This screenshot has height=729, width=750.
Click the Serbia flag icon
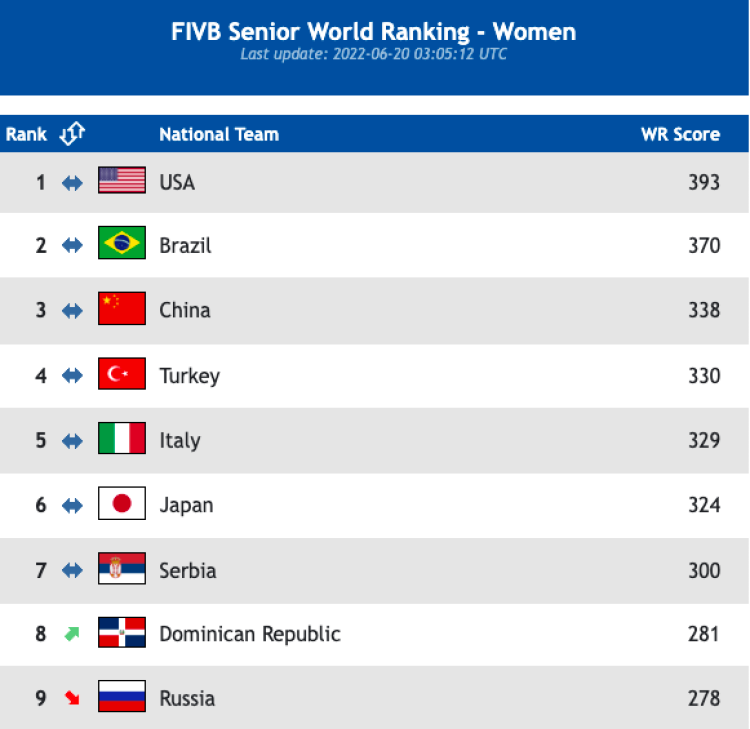(x=122, y=568)
